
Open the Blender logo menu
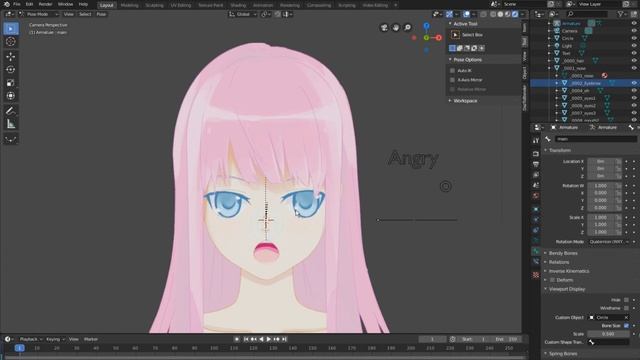[x=6, y=4]
